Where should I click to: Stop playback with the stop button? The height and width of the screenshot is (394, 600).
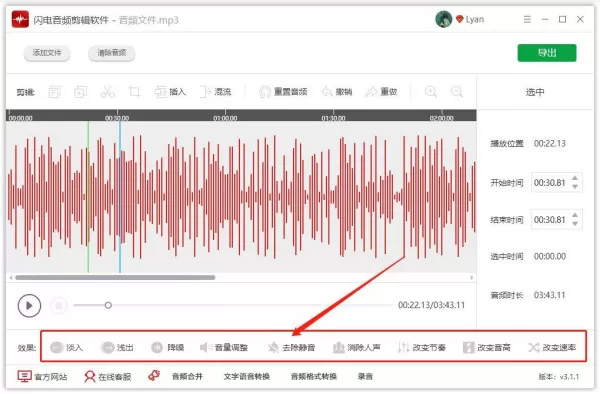59,306
